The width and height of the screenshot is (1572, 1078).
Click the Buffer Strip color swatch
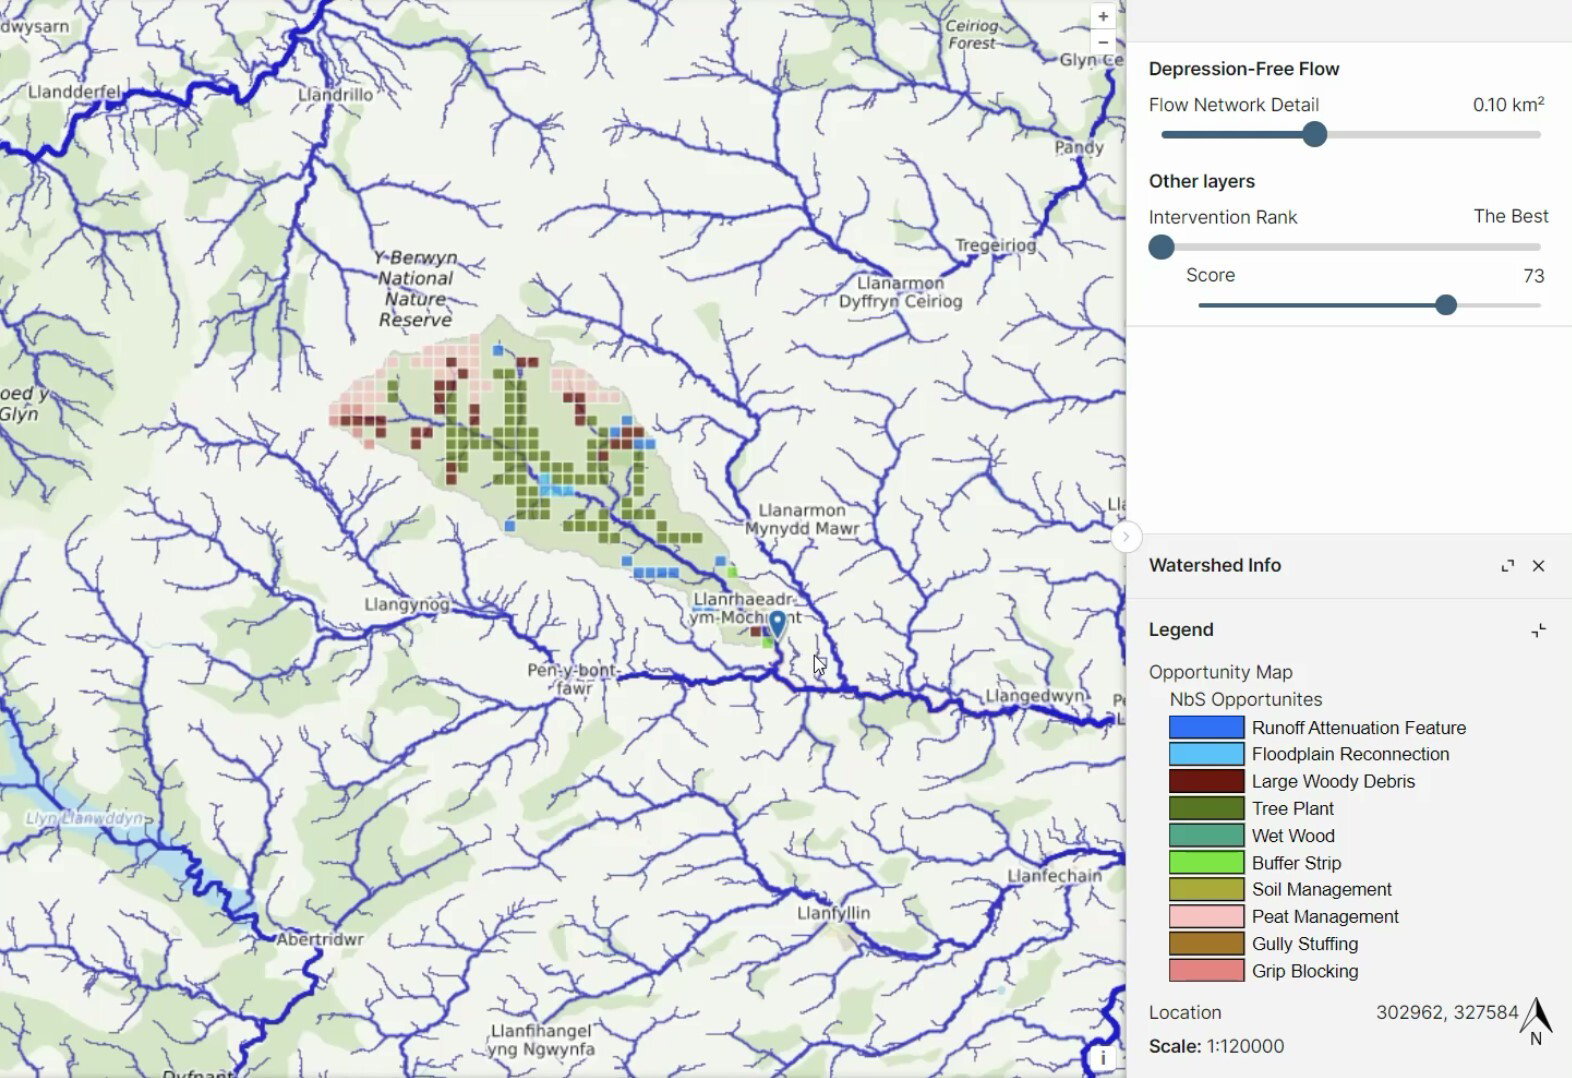tap(1207, 862)
